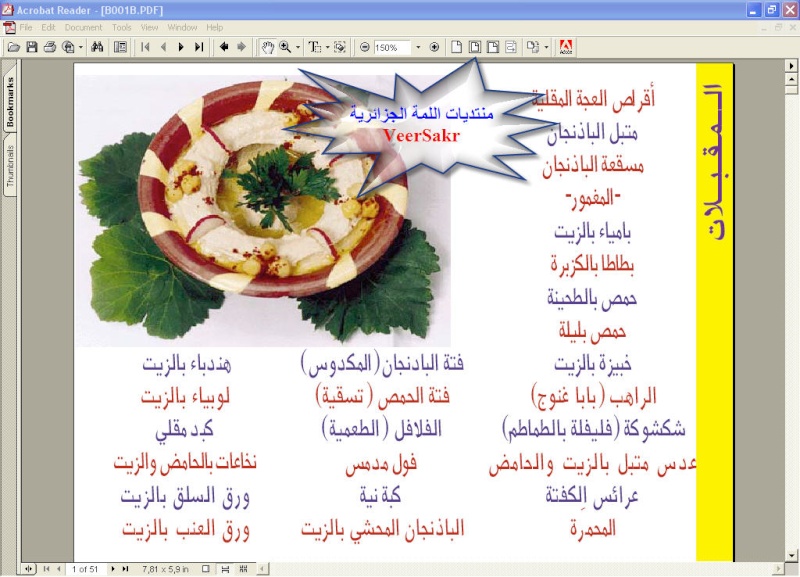This screenshot has width=800, height=577.
Task: Click the Open file icon
Action: [x=13, y=47]
